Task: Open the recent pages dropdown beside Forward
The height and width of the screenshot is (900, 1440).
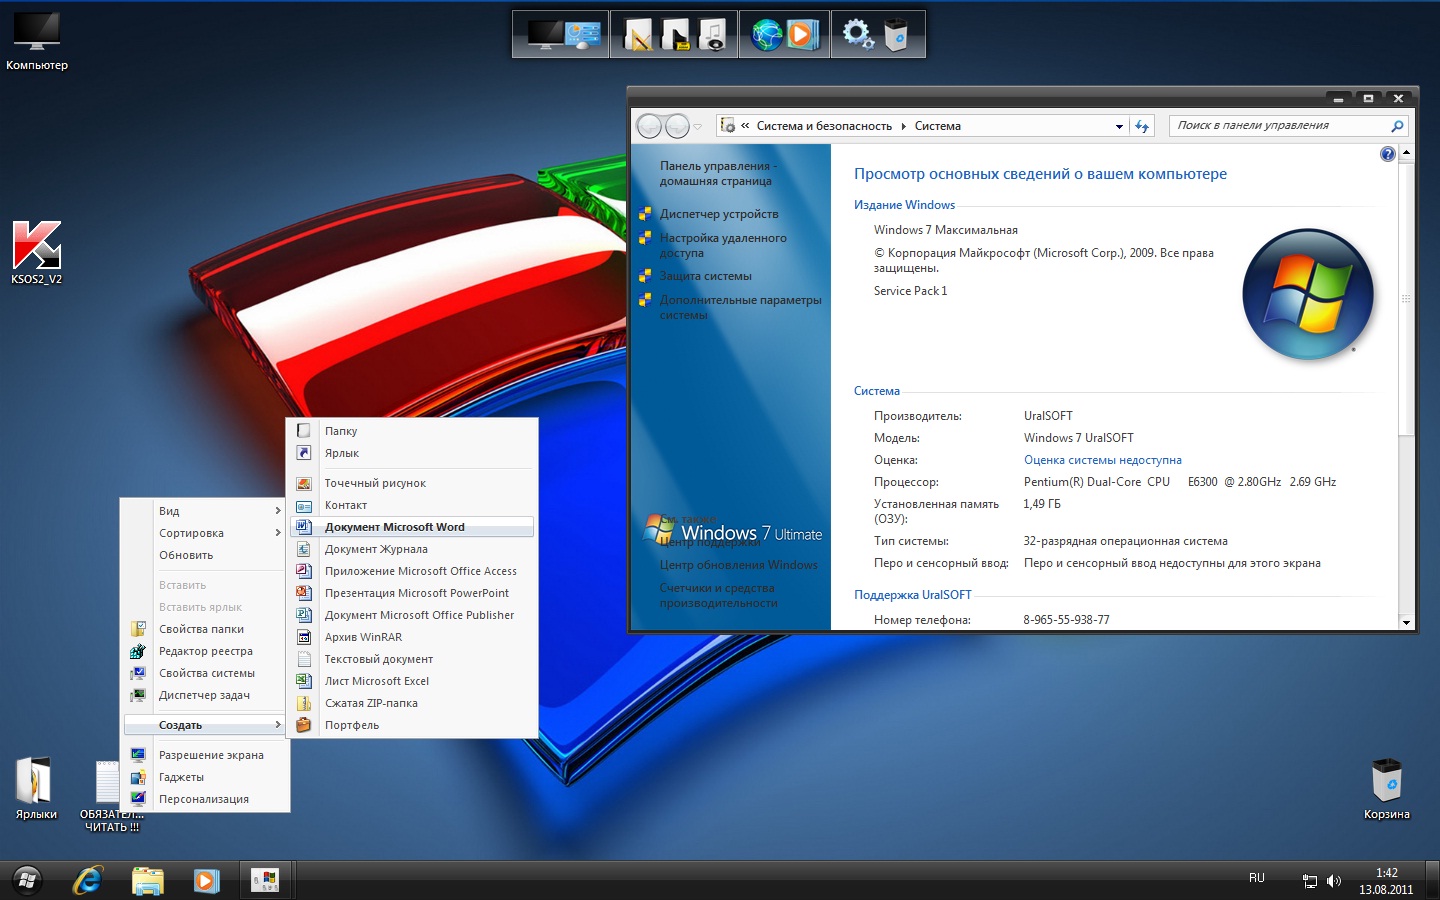Action: [697, 126]
